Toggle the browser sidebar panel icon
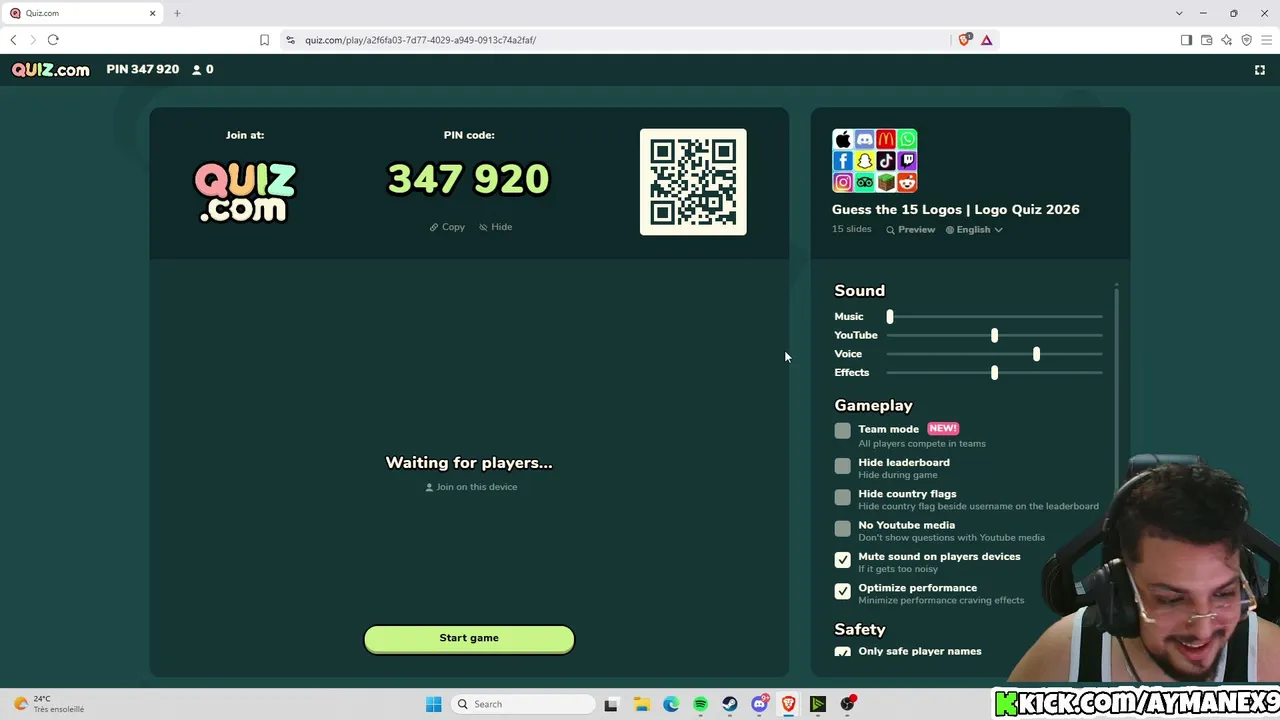This screenshot has height=720, width=1280. (x=1186, y=40)
